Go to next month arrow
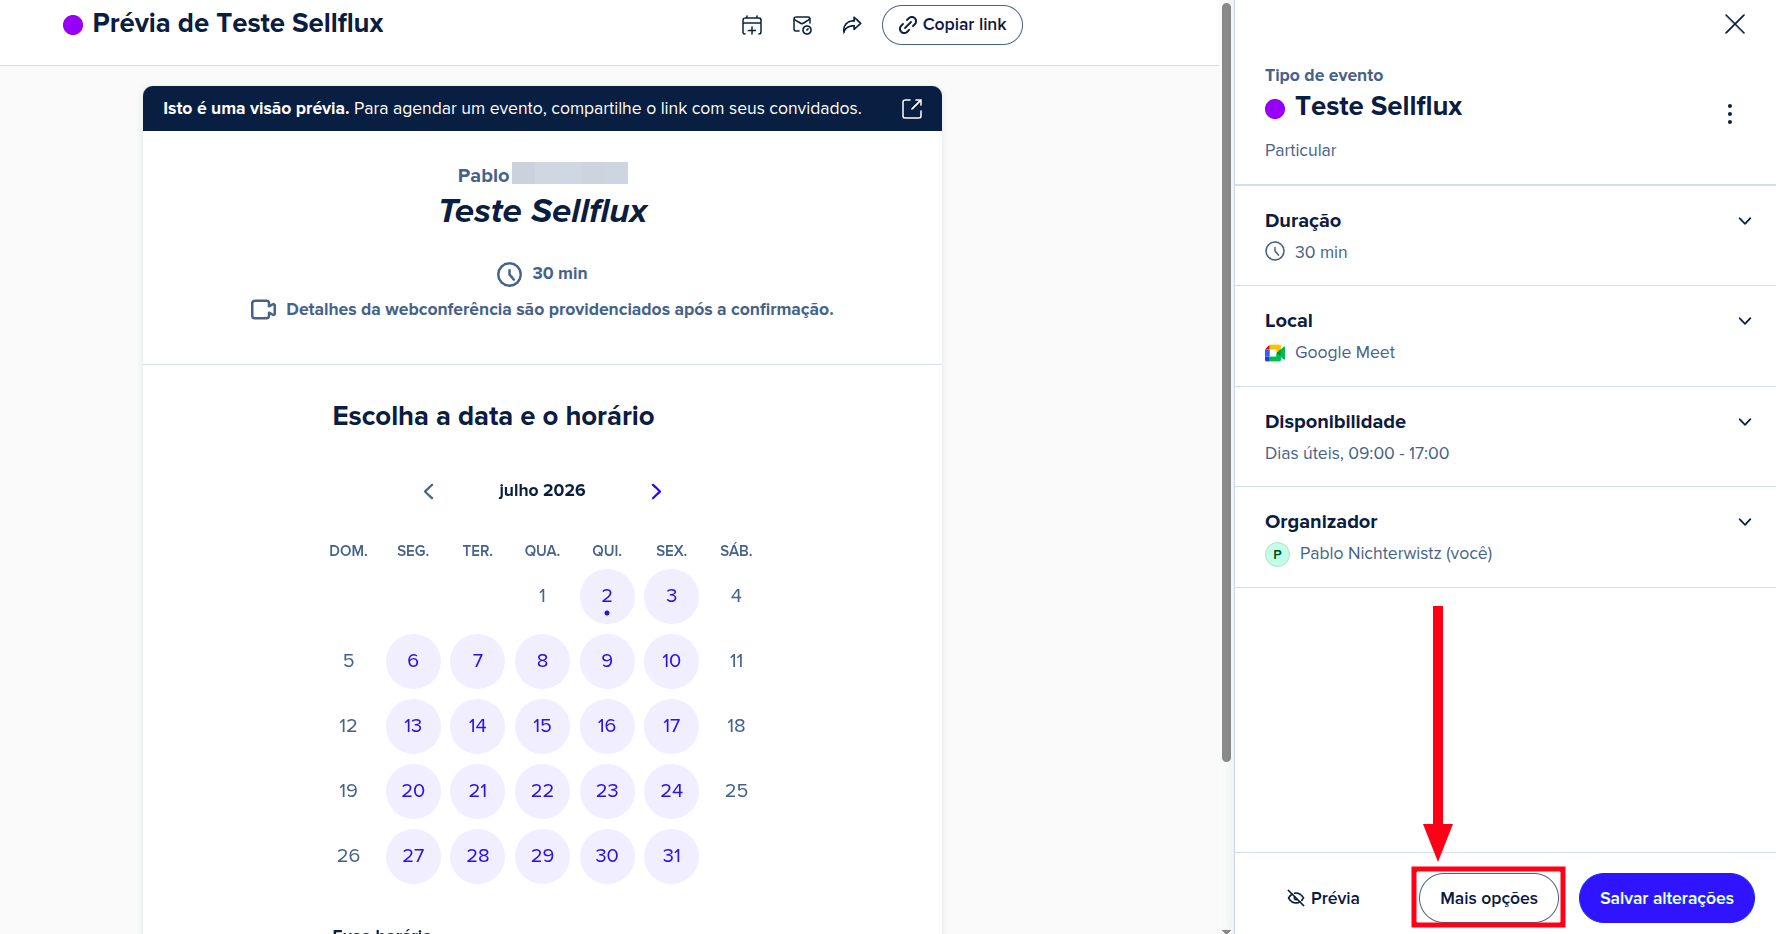 coord(656,491)
